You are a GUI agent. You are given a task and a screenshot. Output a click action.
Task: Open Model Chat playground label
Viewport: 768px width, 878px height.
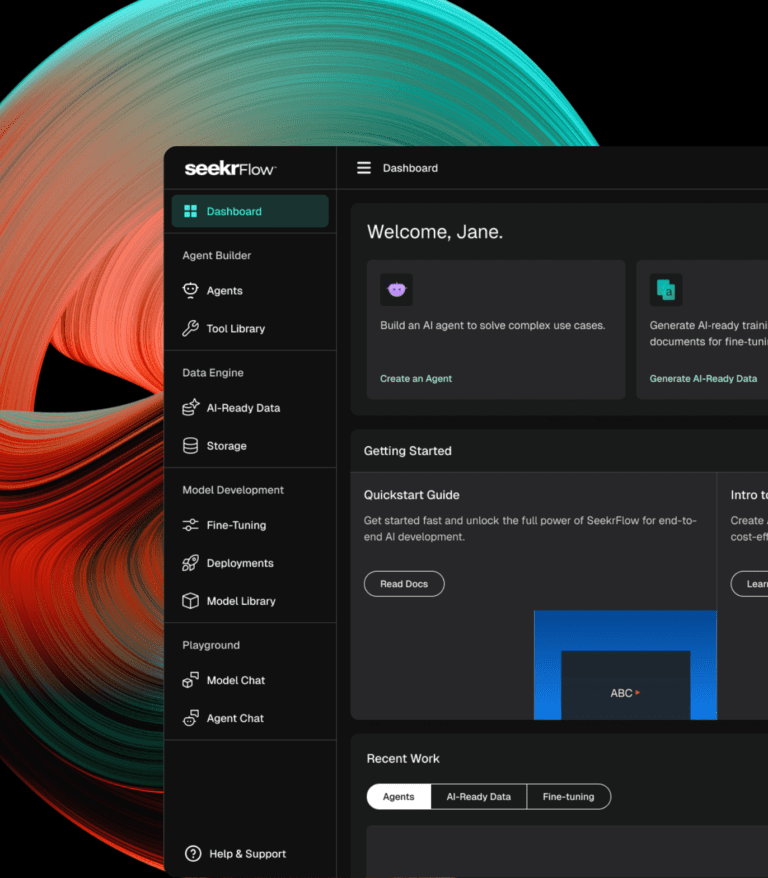[x=236, y=680]
